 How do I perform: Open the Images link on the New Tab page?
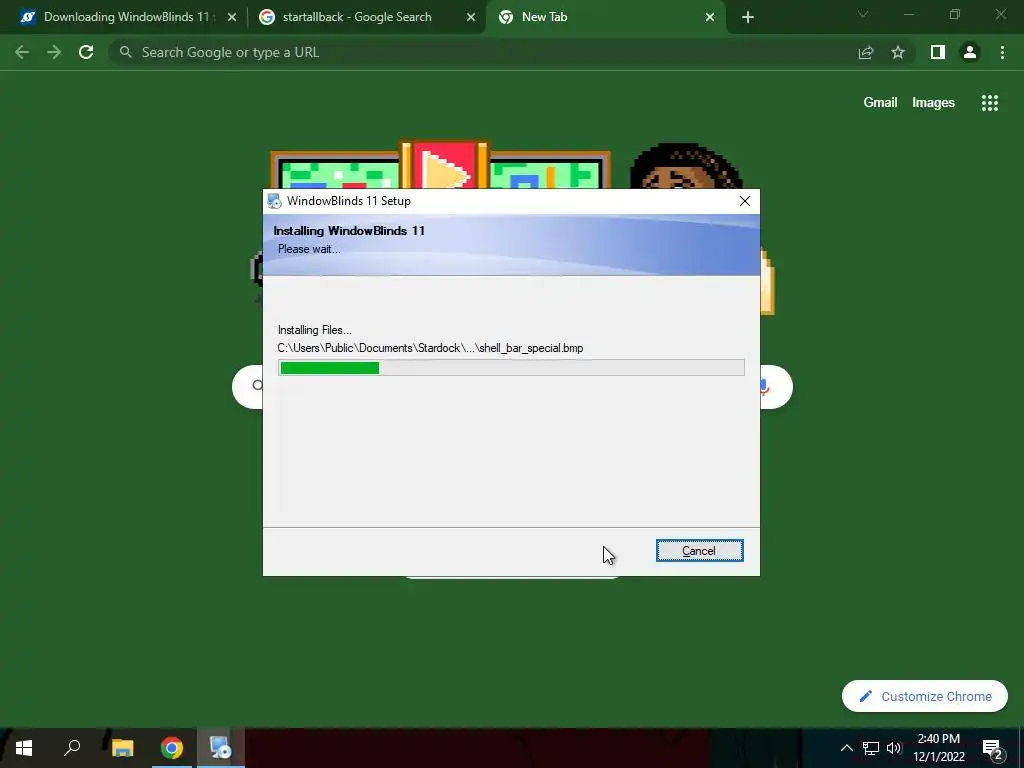point(933,103)
